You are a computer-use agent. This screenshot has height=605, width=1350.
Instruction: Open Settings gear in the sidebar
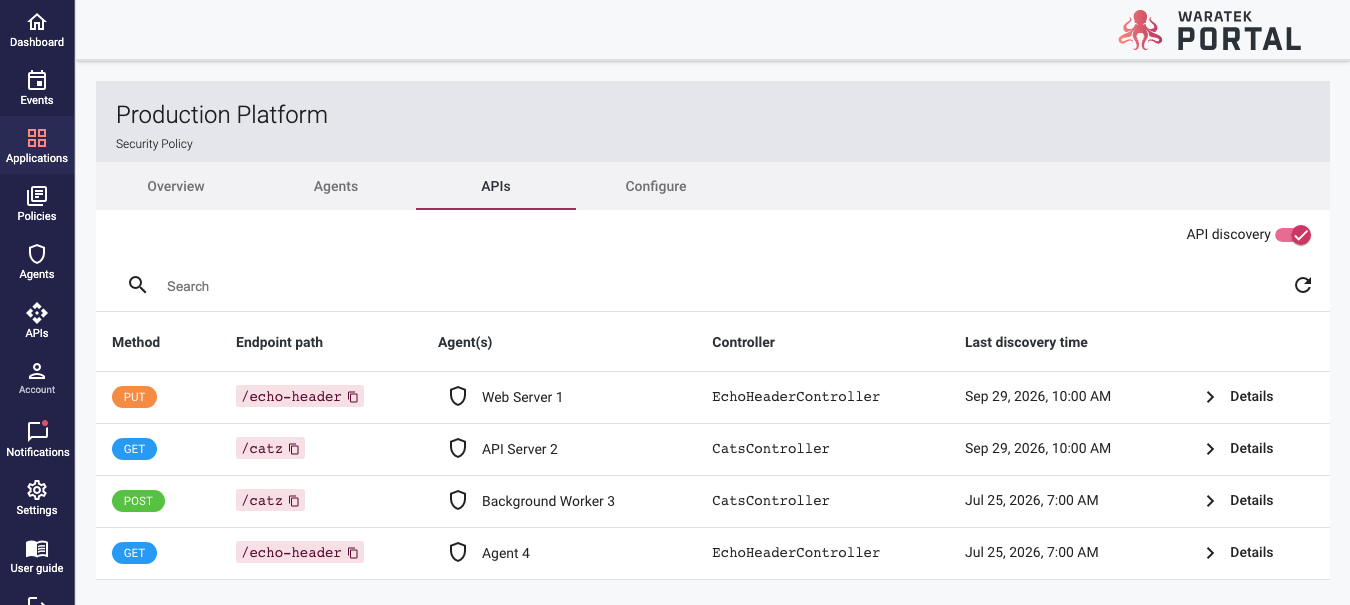(37, 490)
